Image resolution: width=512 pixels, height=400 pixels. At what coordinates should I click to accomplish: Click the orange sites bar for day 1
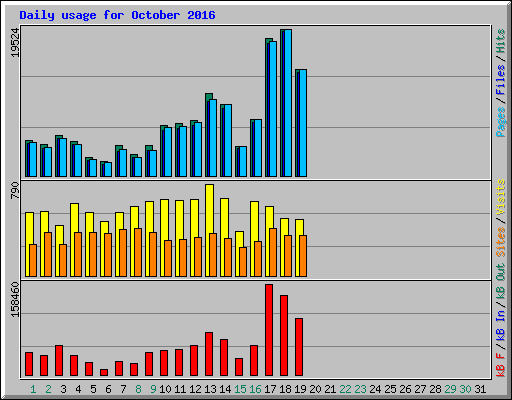tap(33, 261)
